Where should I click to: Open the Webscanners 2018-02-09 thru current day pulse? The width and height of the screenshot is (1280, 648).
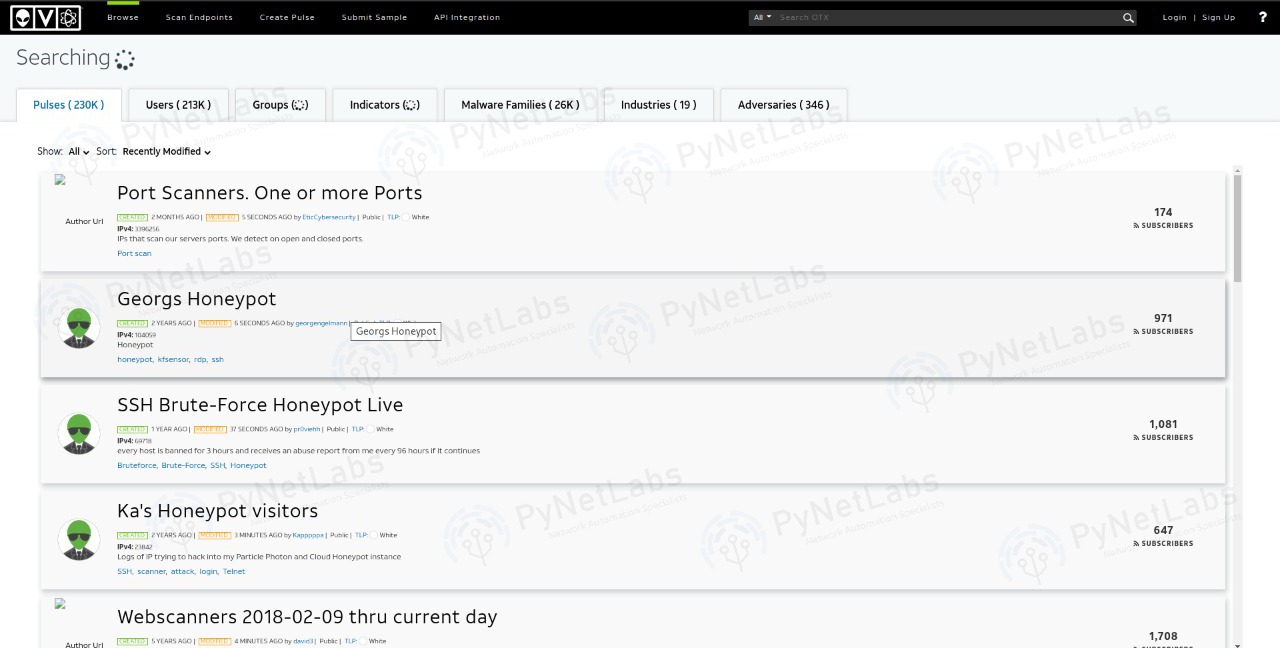coord(307,617)
